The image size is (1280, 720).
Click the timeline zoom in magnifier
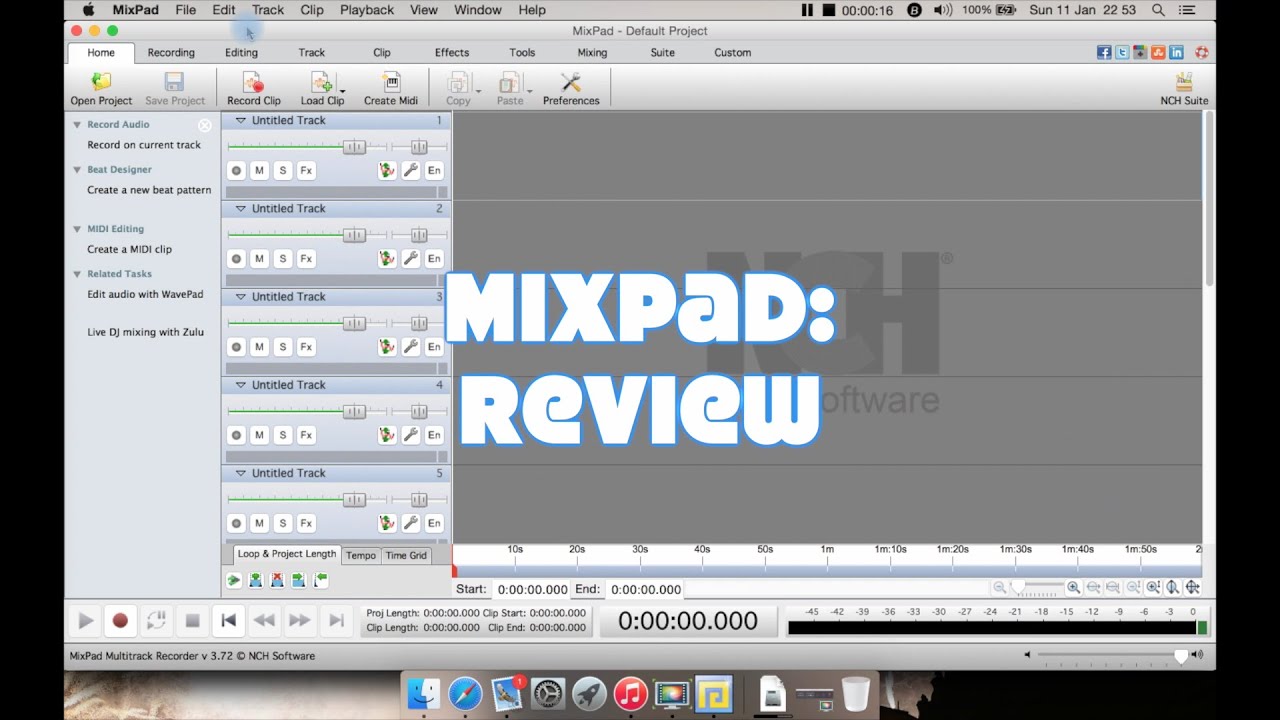(x=1073, y=588)
